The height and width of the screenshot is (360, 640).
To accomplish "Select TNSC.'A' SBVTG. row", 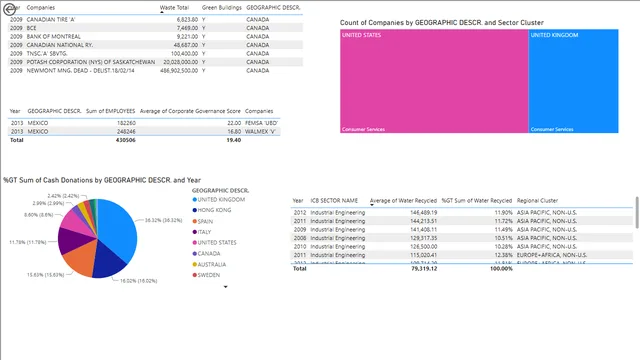I will click(156, 53).
